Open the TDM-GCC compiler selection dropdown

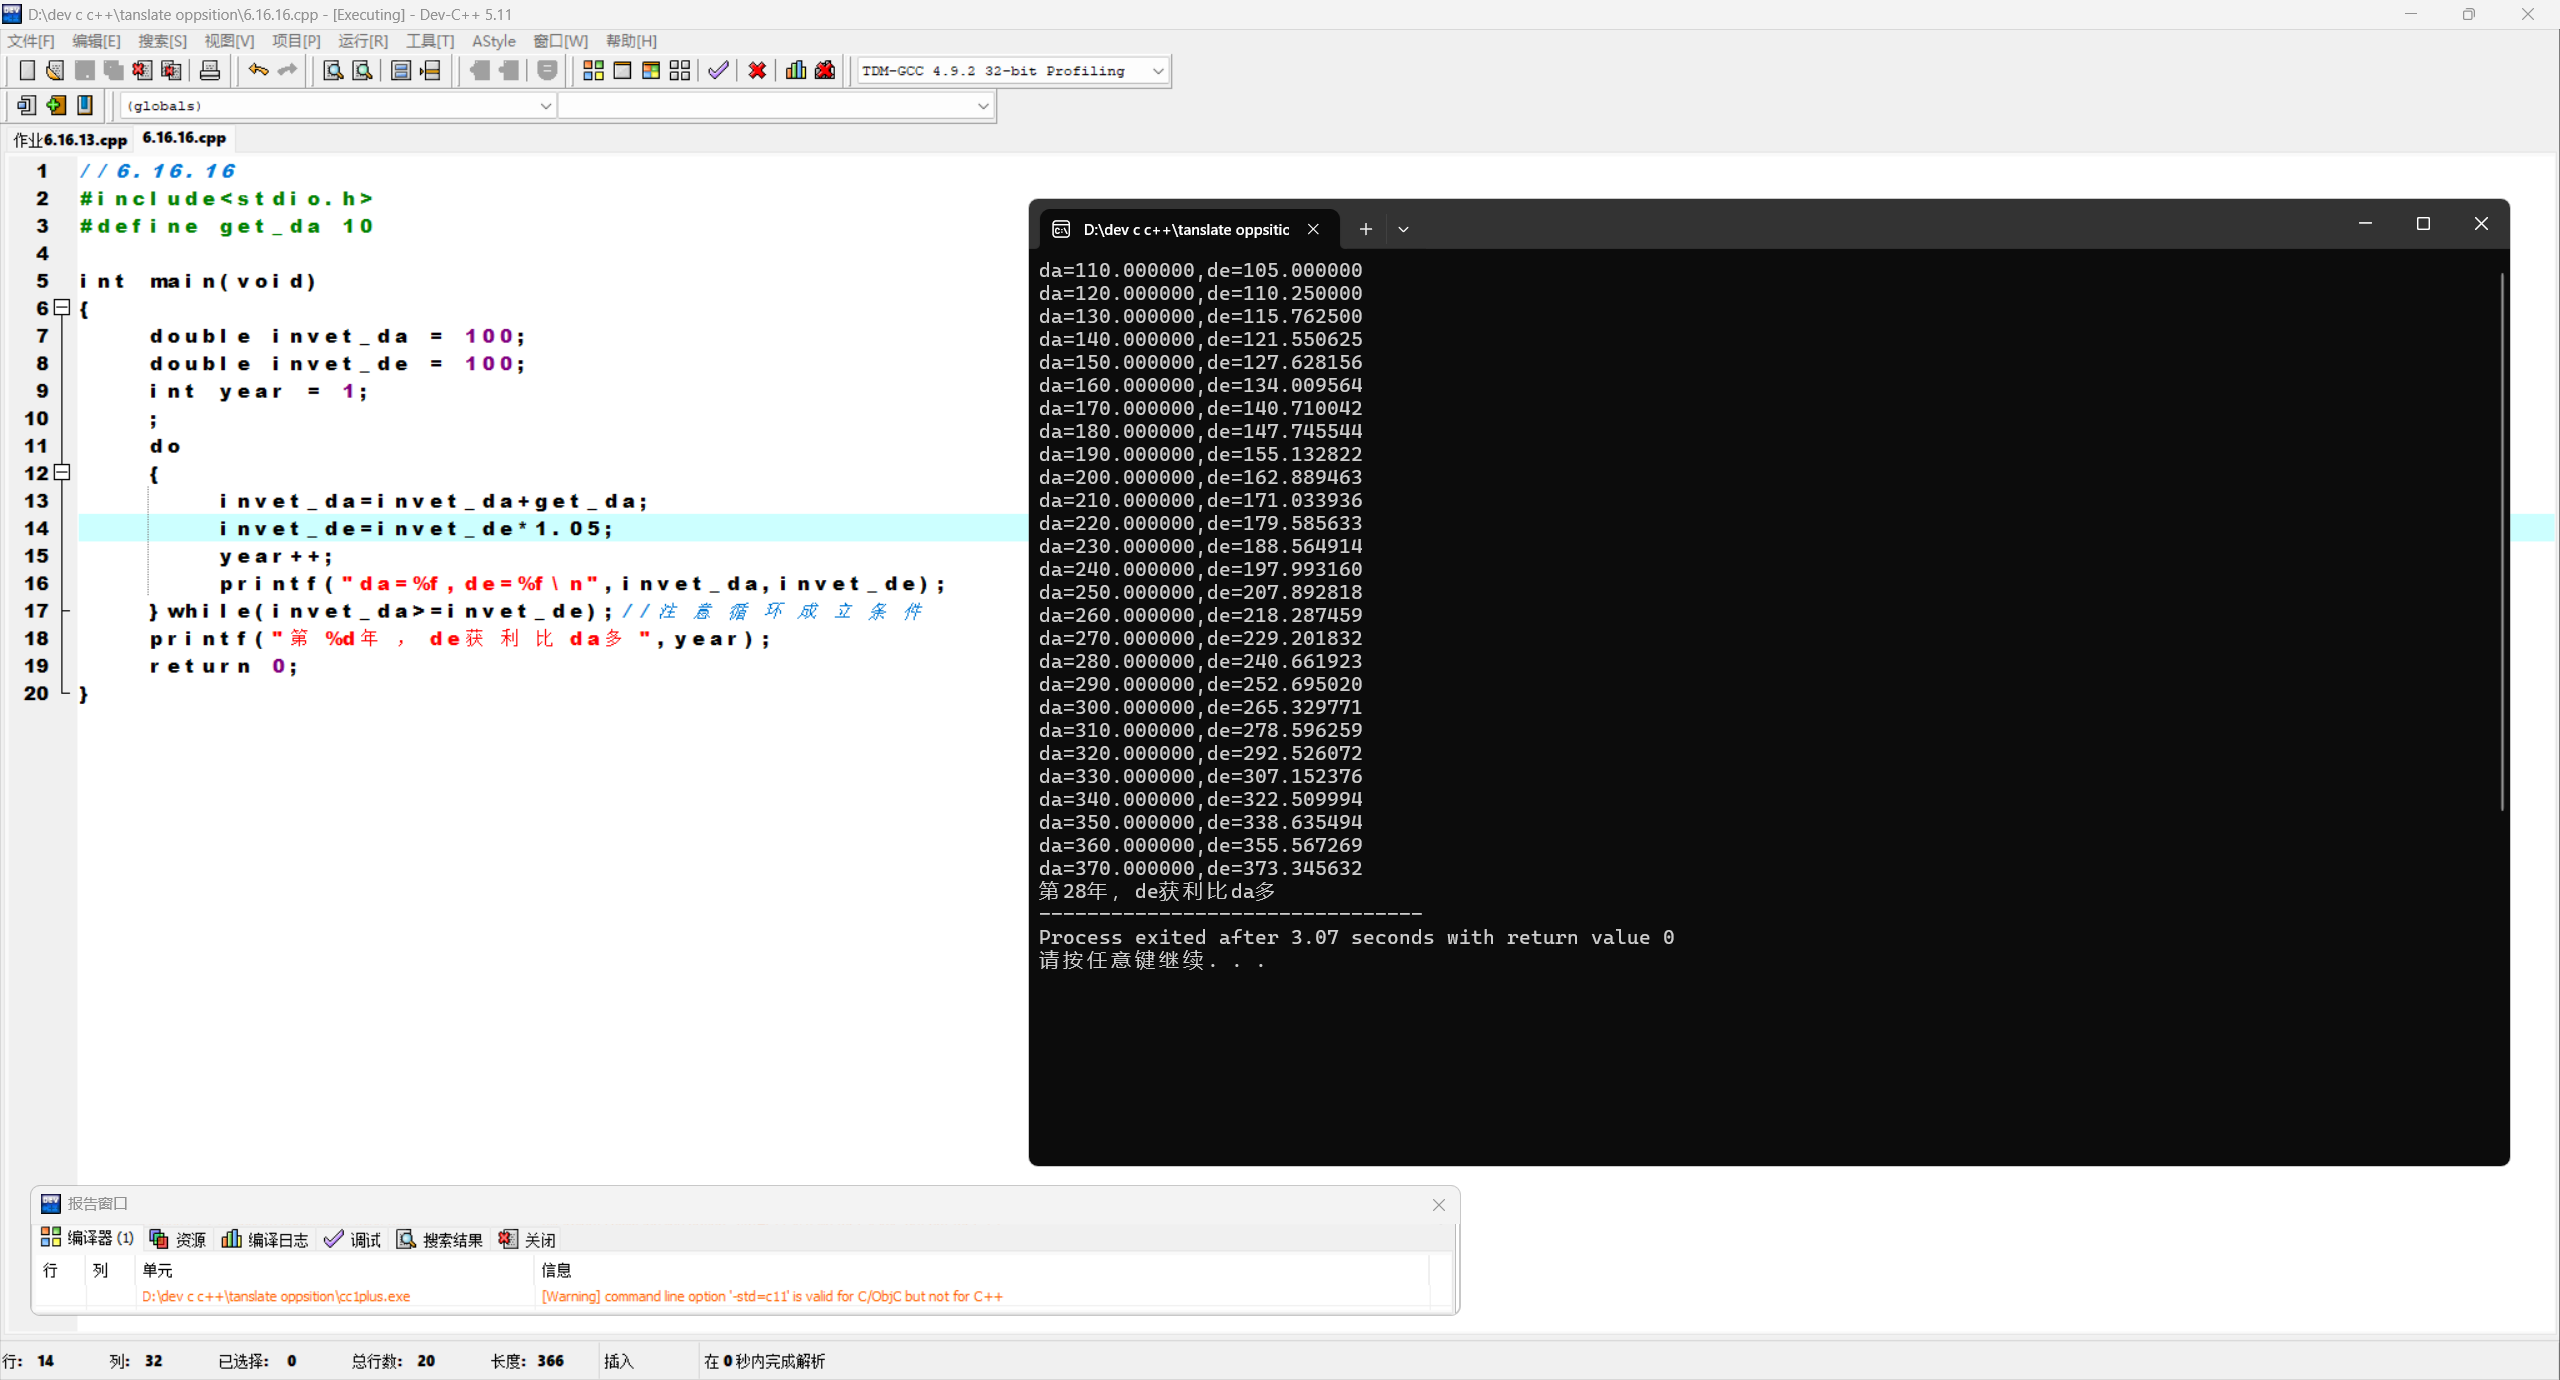click(x=1157, y=71)
